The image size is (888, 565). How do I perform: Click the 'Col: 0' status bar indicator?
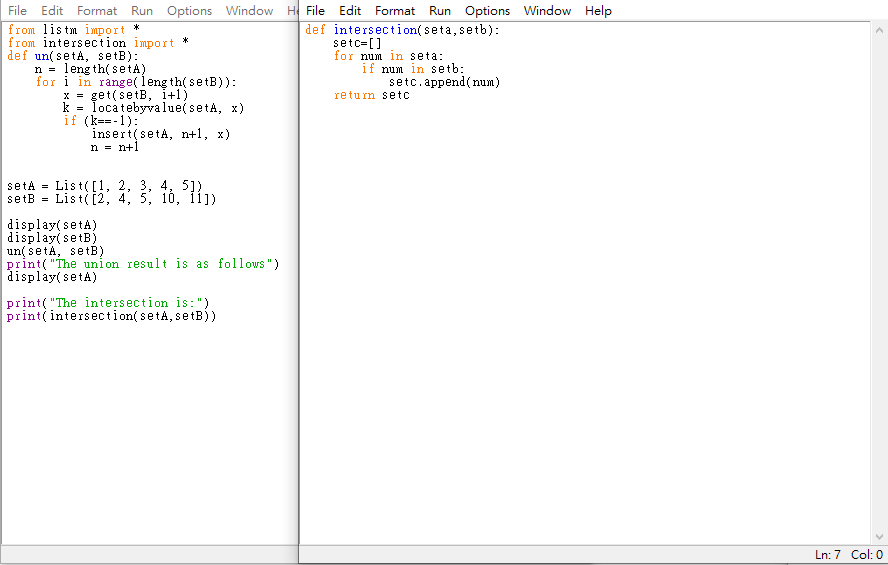click(x=867, y=555)
